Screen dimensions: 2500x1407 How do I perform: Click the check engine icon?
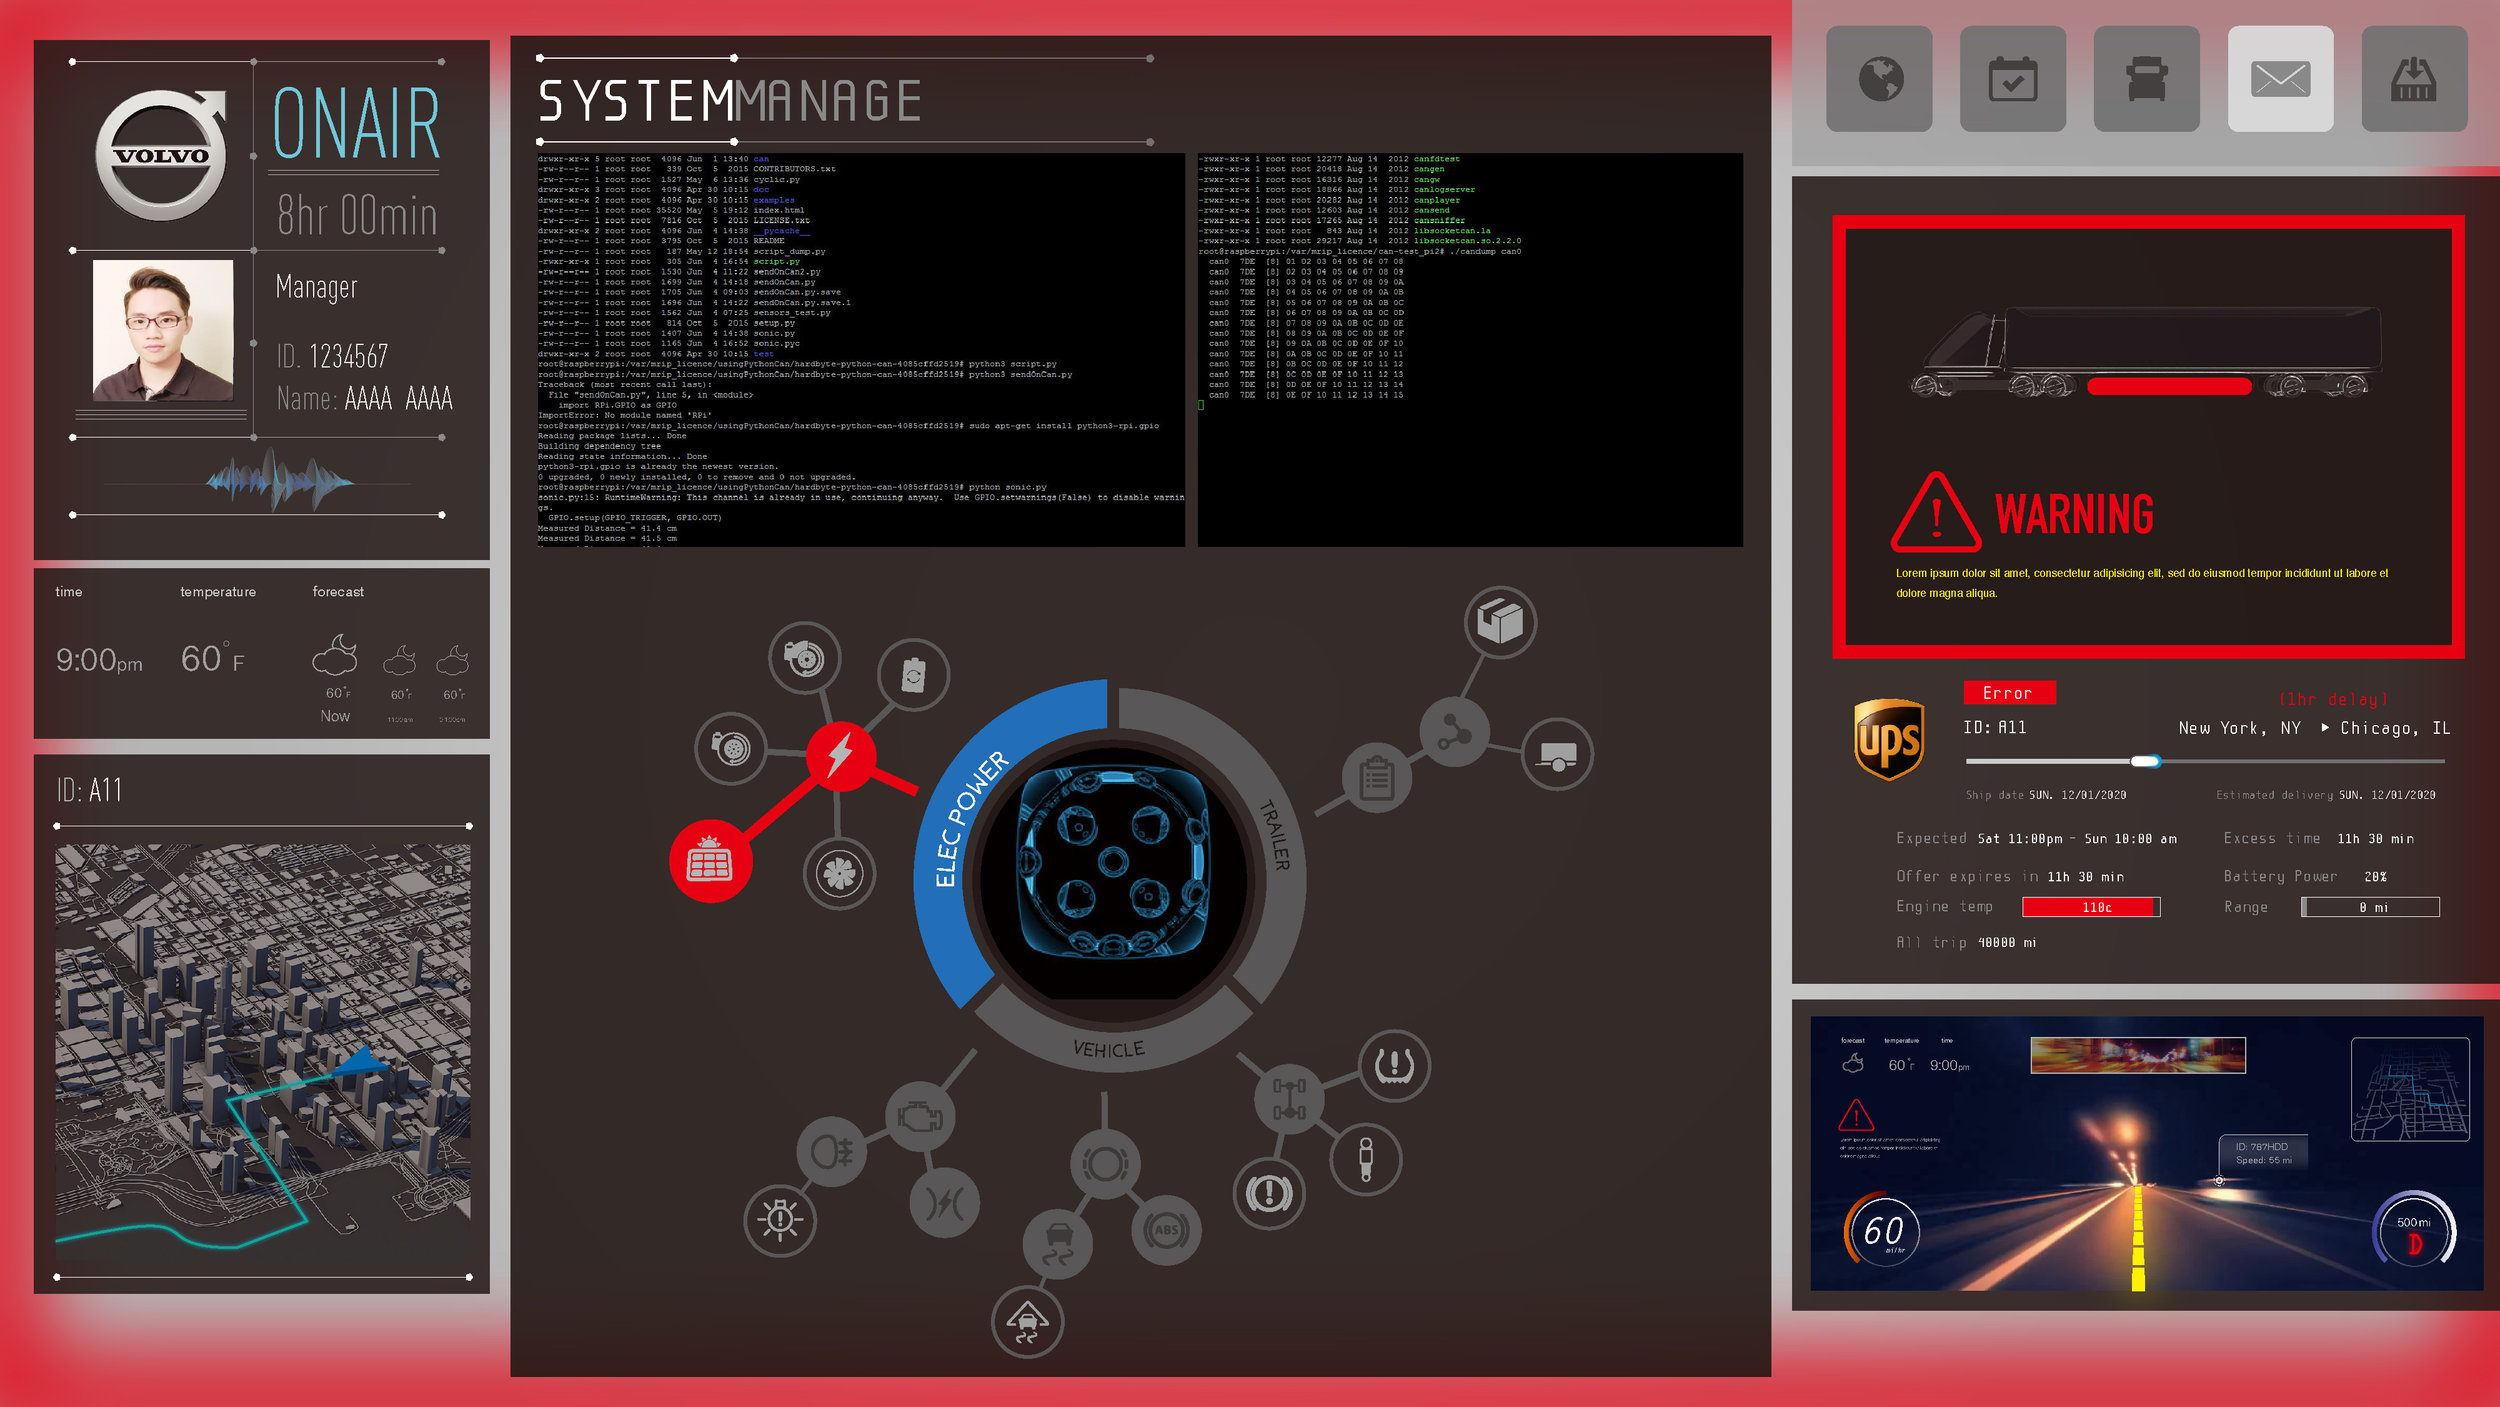coord(919,1116)
